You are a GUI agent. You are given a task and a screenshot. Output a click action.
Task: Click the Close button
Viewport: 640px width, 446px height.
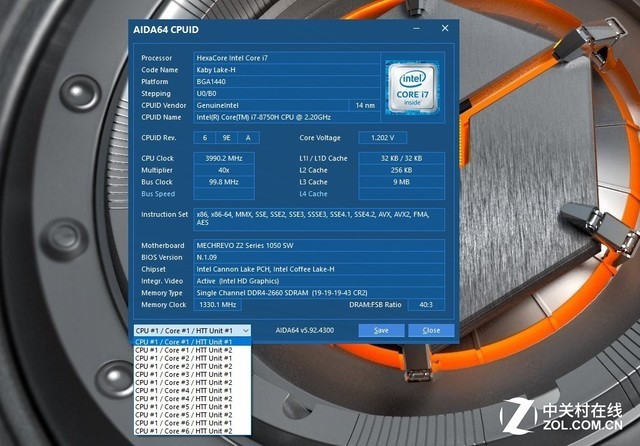click(x=431, y=331)
